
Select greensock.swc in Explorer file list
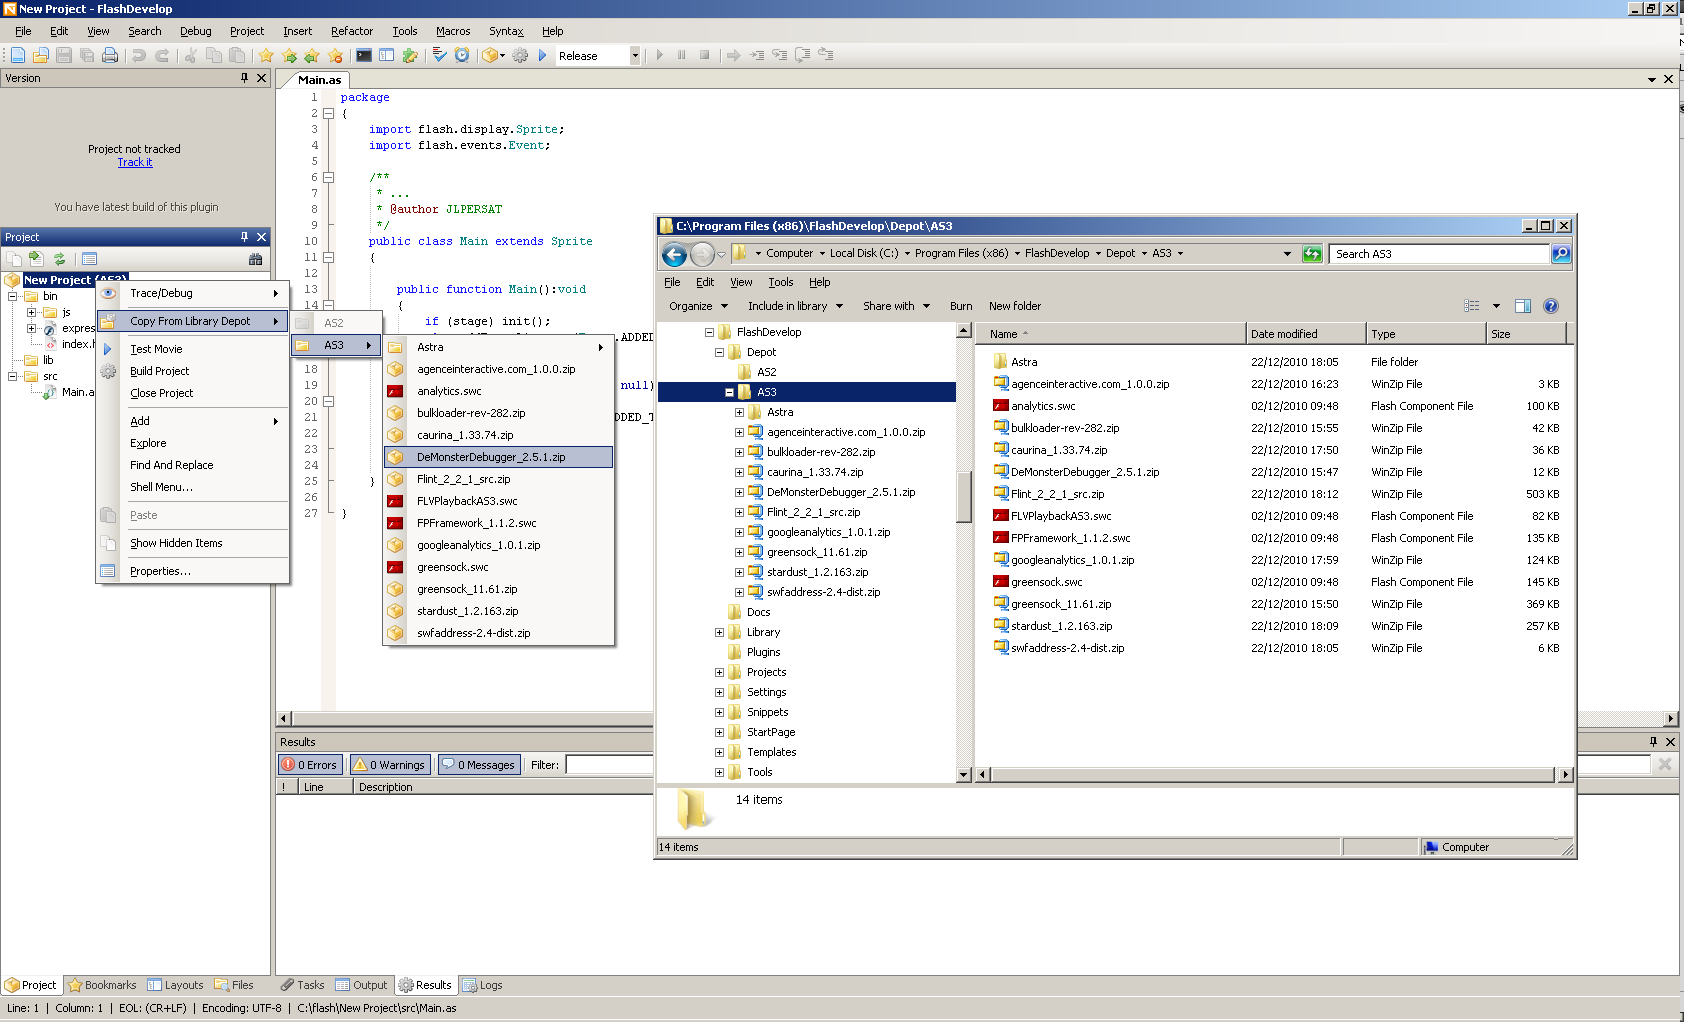pyautogui.click(x=1046, y=582)
